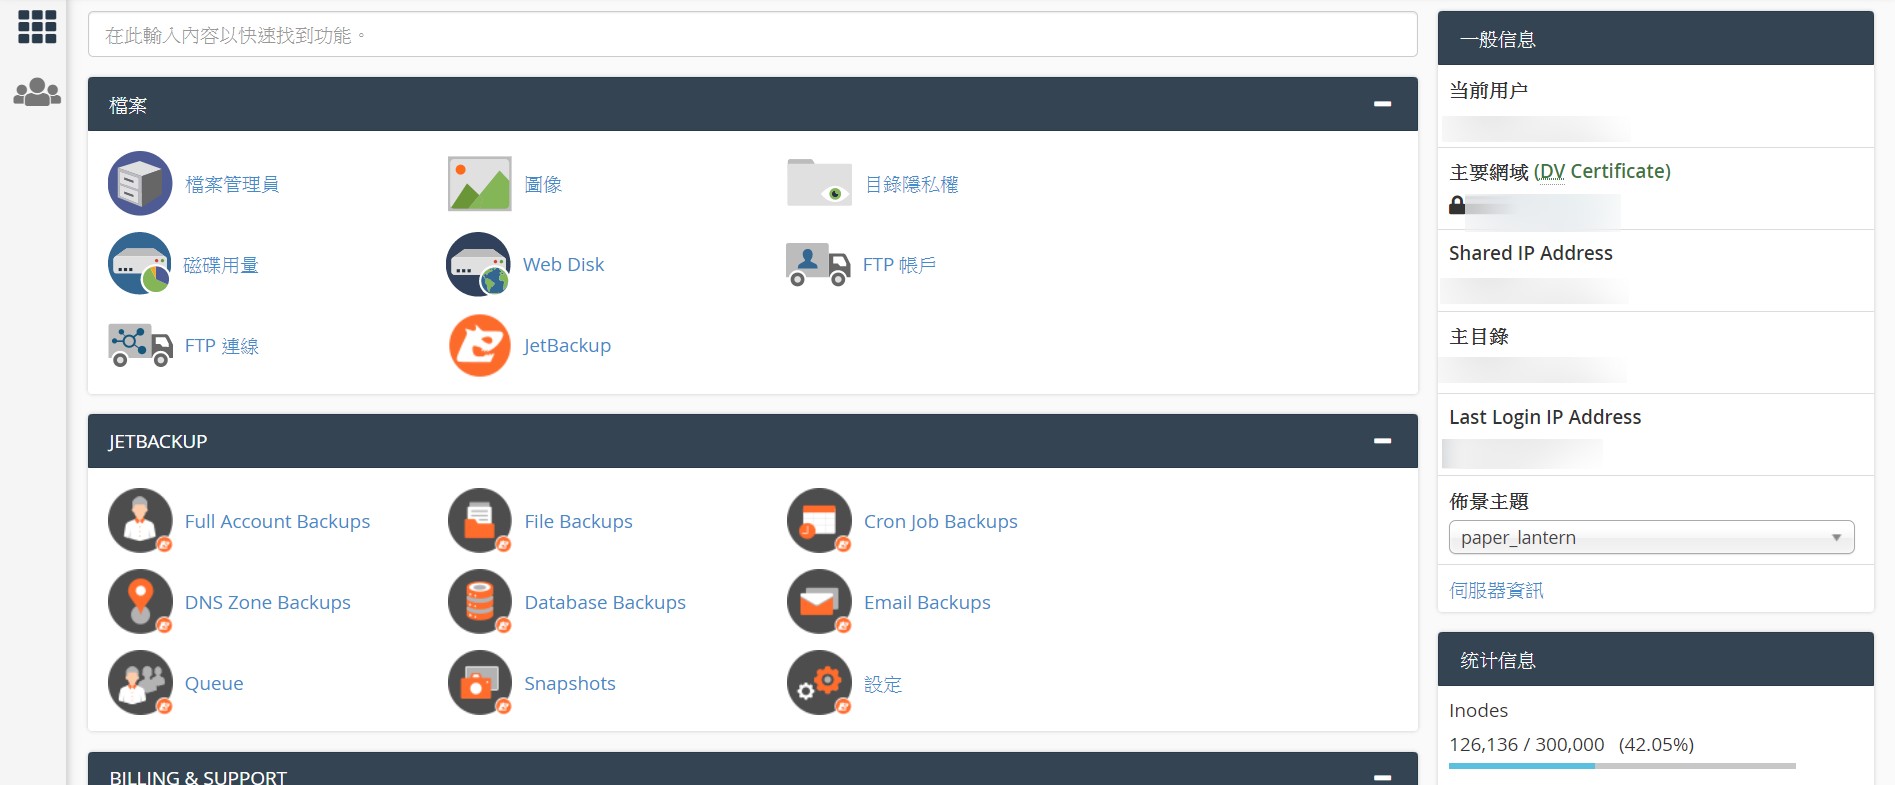Click the Email Backups icon
The height and width of the screenshot is (785, 1895).
[x=819, y=601]
